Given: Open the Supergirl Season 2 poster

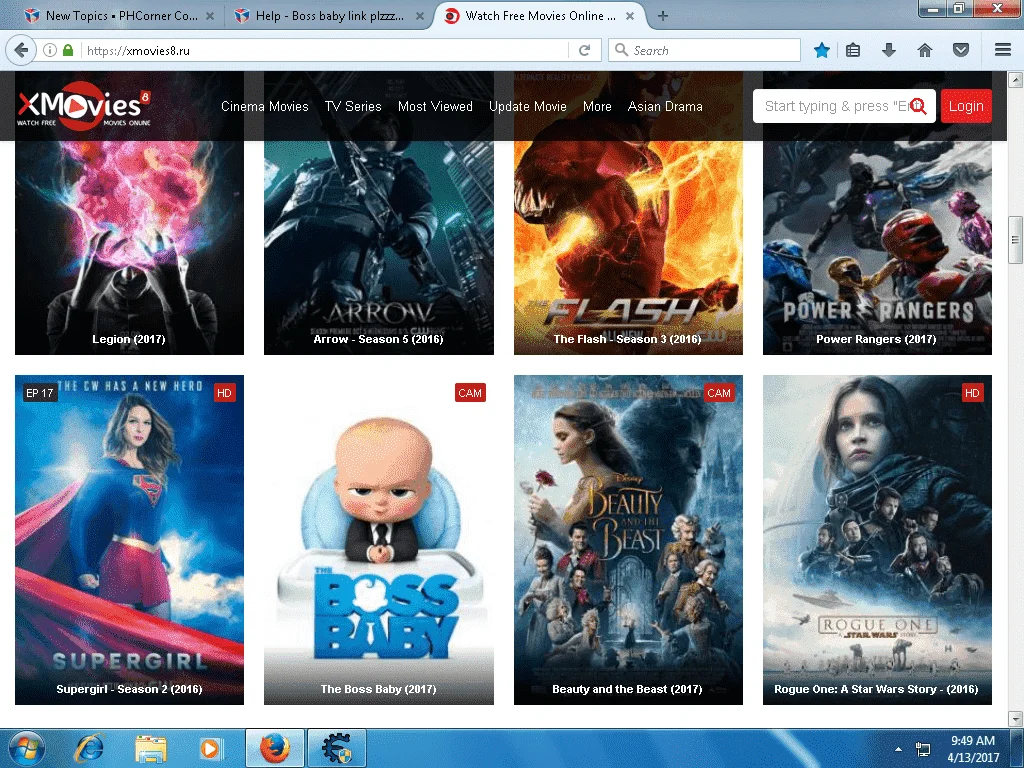Looking at the screenshot, I should [129, 539].
